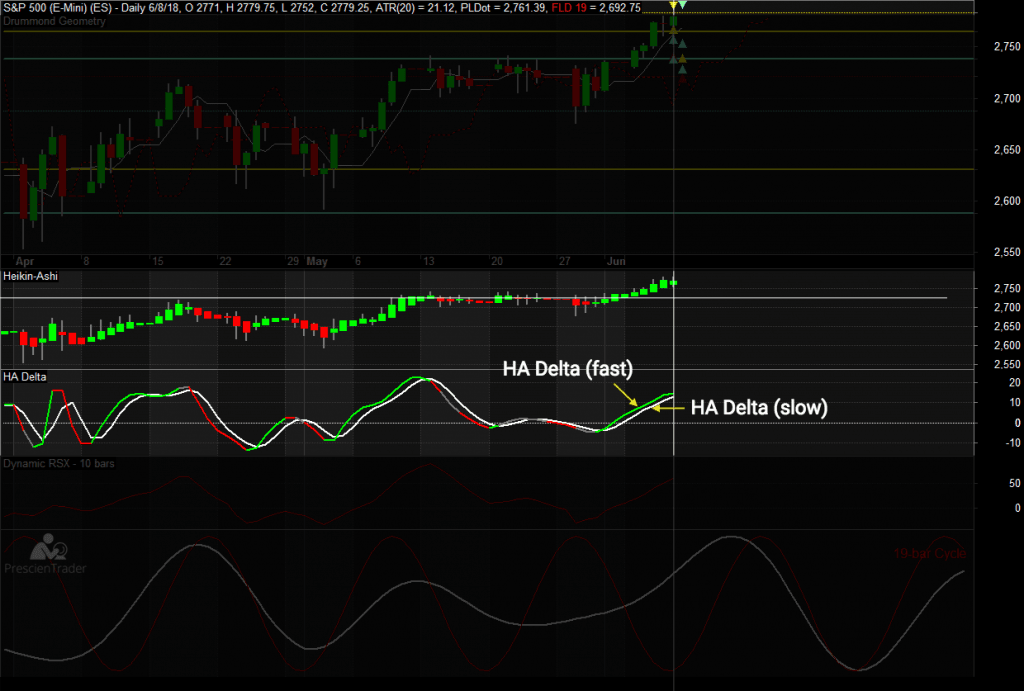Click date 22 on the time axis
The image size is (1024, 691).
pyautogui.click(x=225, y=261)
